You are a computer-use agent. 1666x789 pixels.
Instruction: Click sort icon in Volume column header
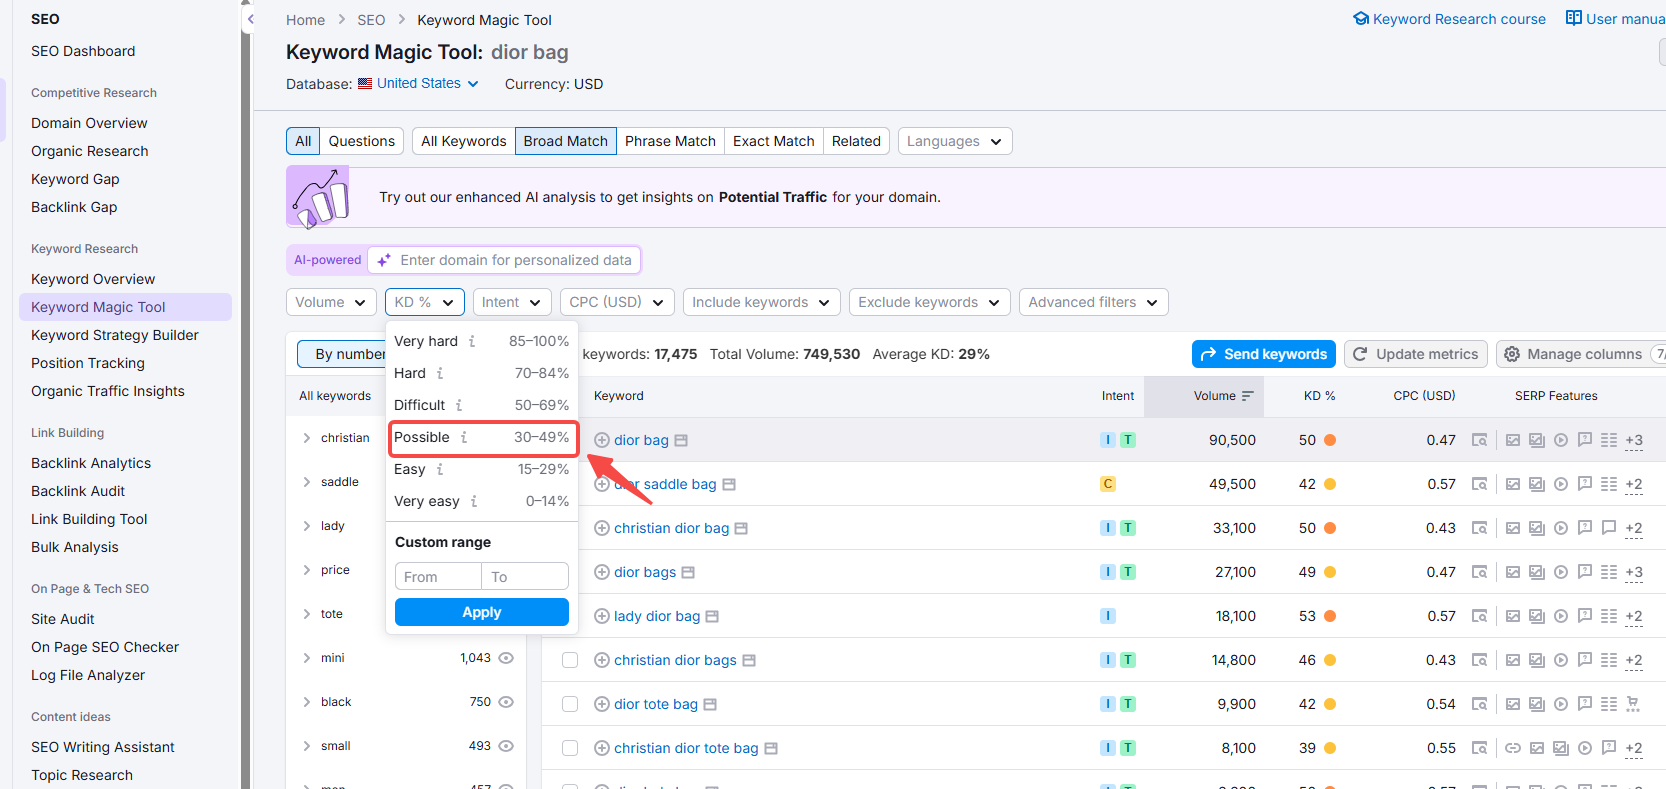tap(1247, 396)
